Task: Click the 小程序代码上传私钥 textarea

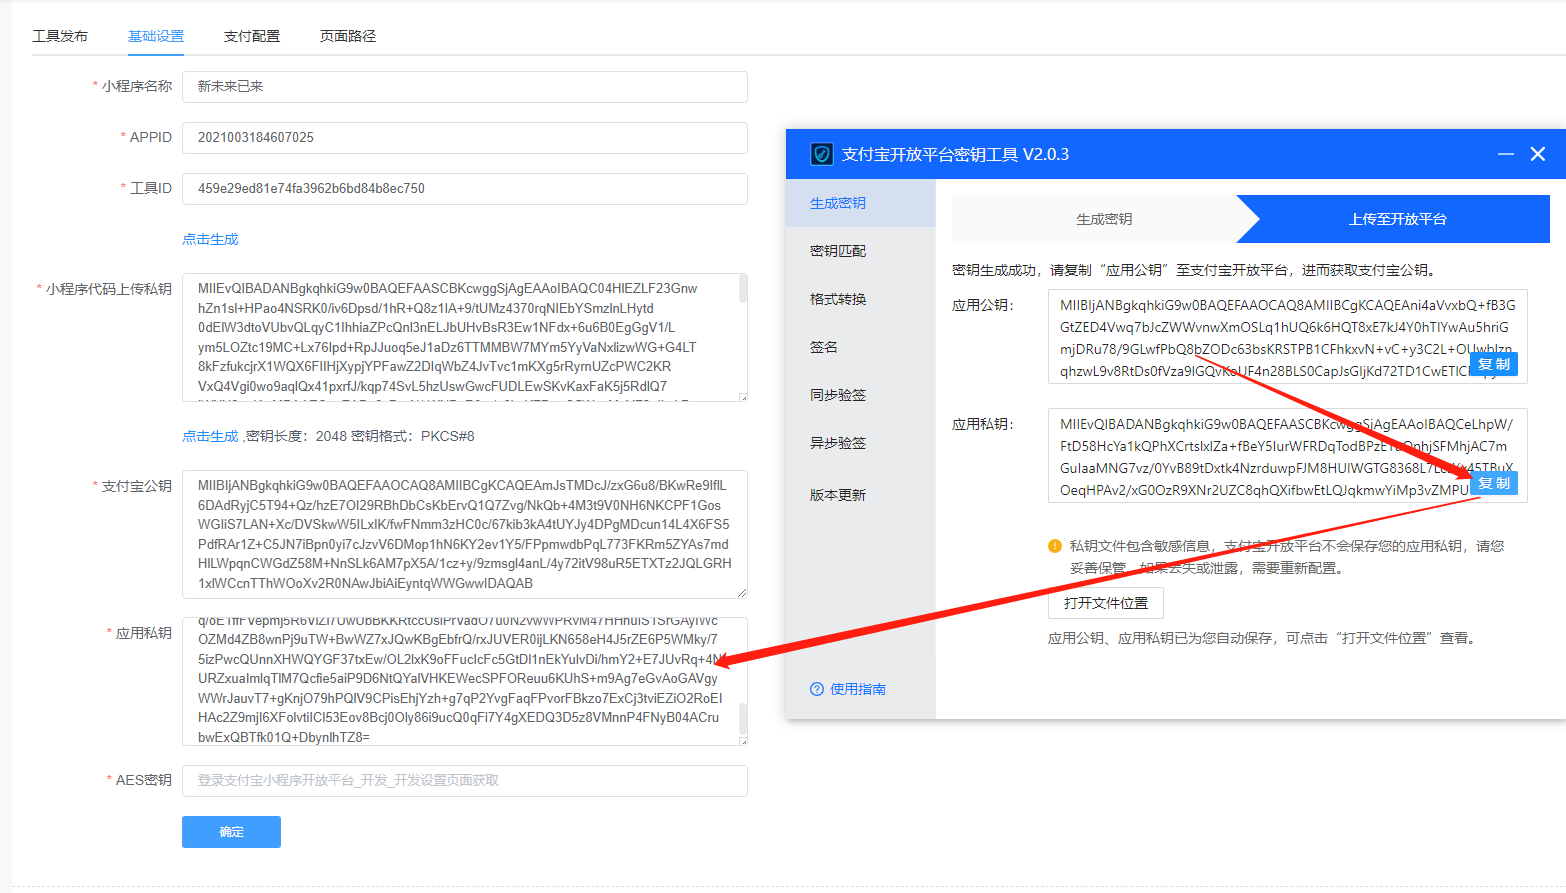Action: [465, 337]
